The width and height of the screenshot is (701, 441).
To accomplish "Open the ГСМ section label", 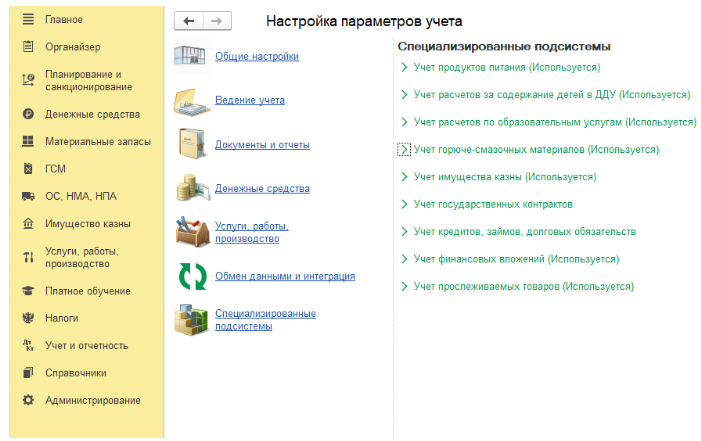I will 55,169.
